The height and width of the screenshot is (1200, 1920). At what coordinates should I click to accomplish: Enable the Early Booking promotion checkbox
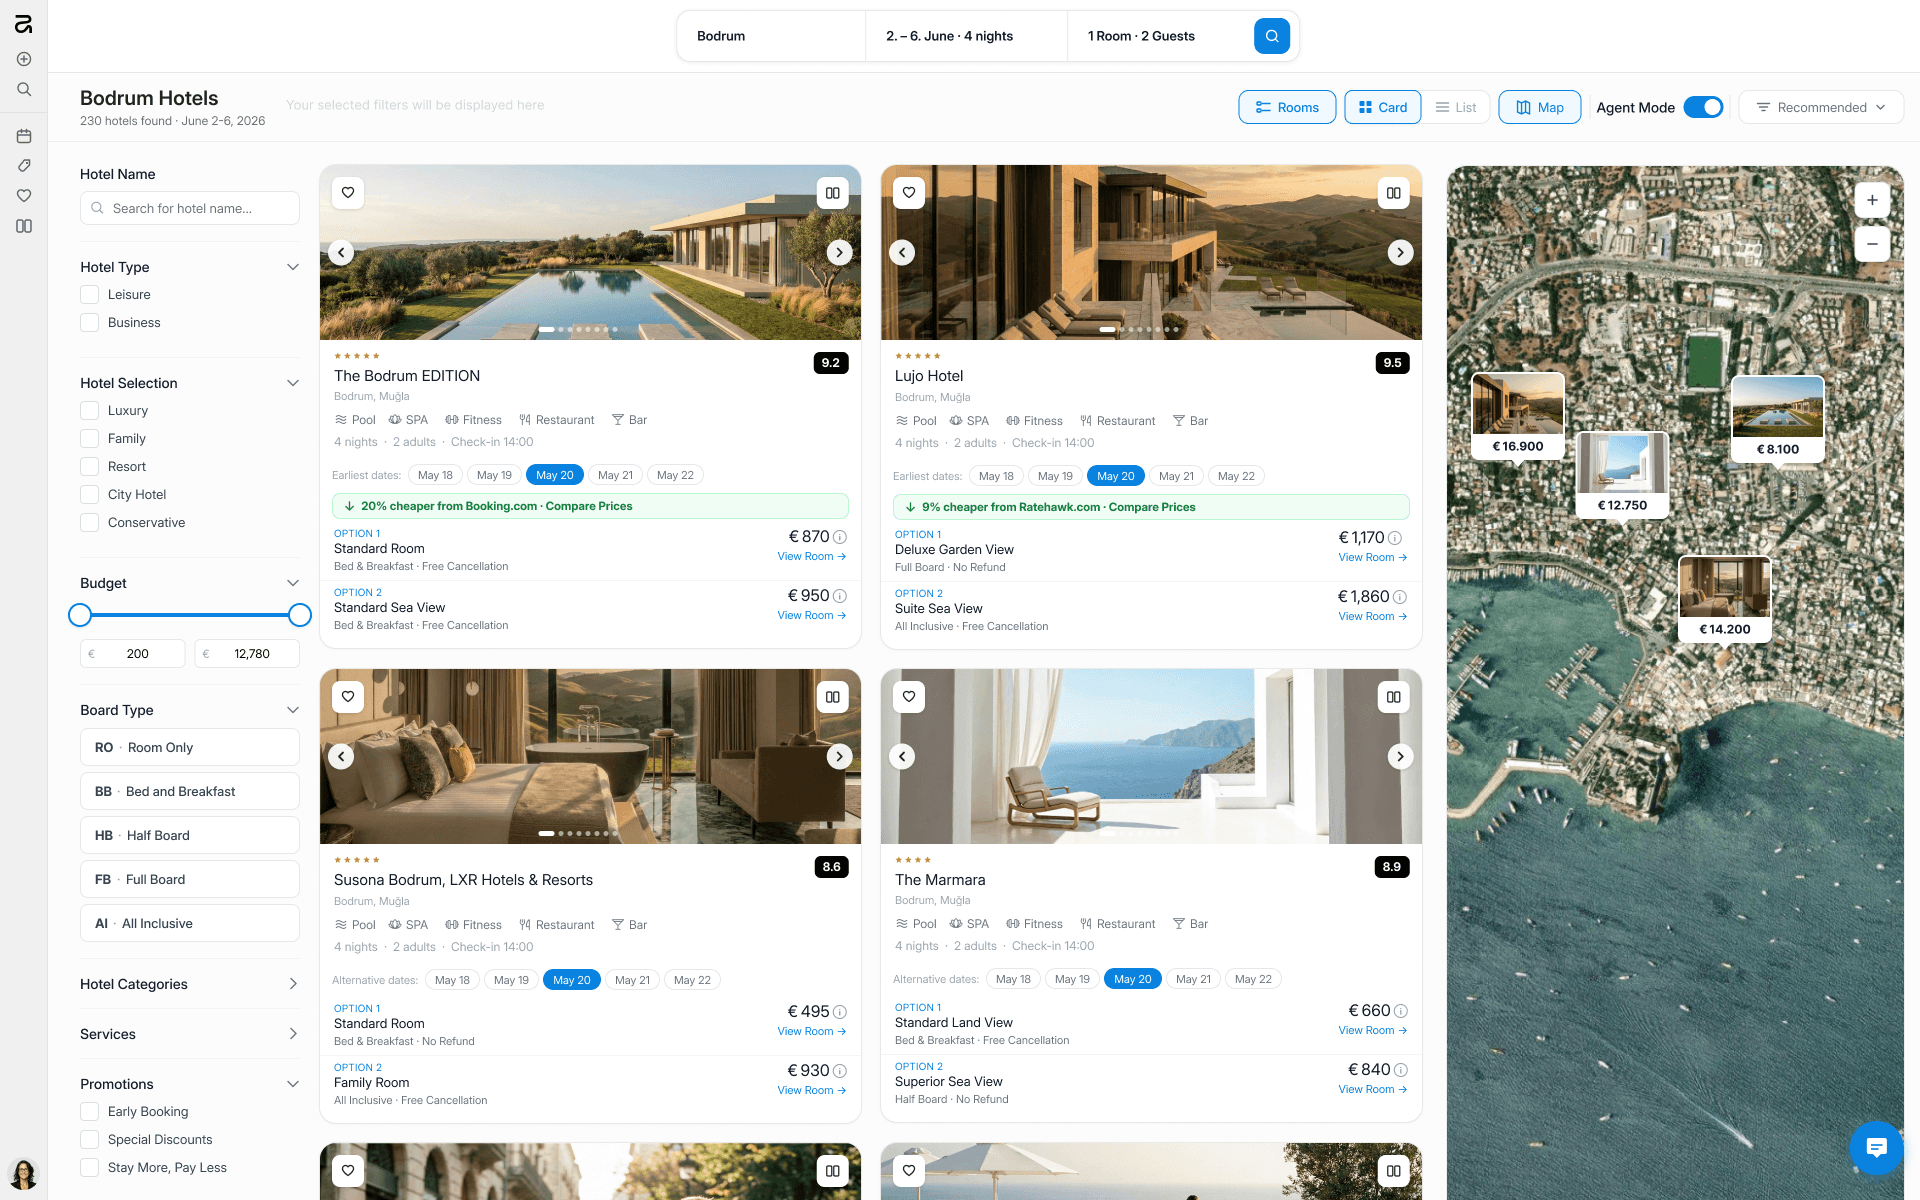90,1112
